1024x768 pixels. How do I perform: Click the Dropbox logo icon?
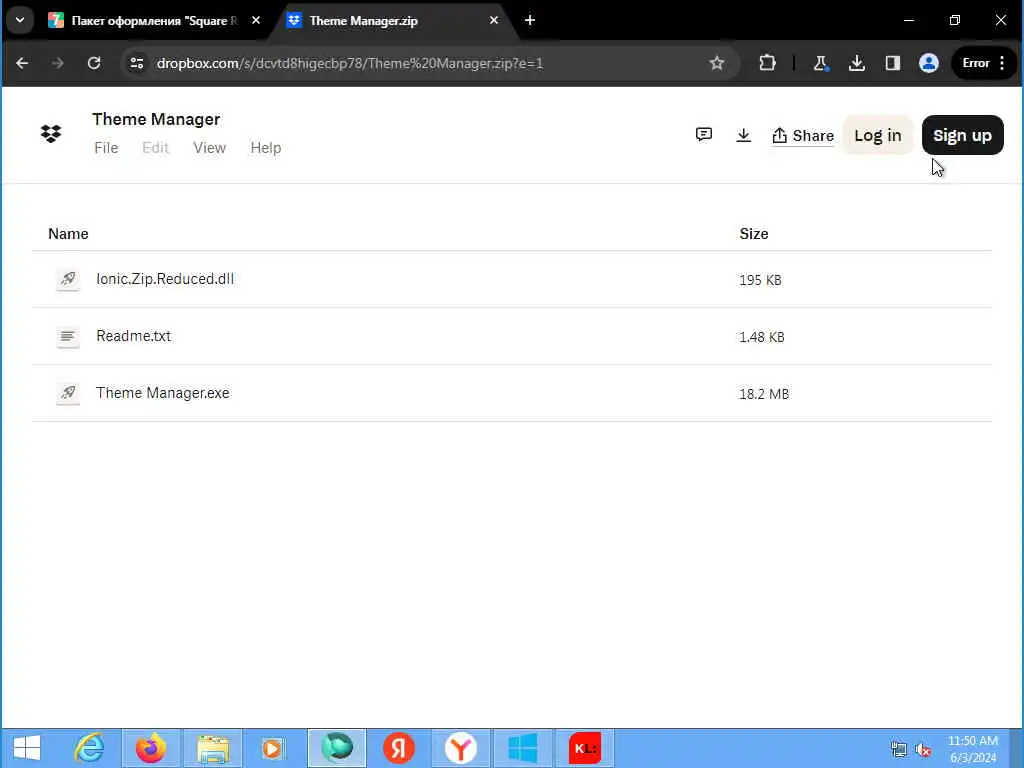point(51,134)
